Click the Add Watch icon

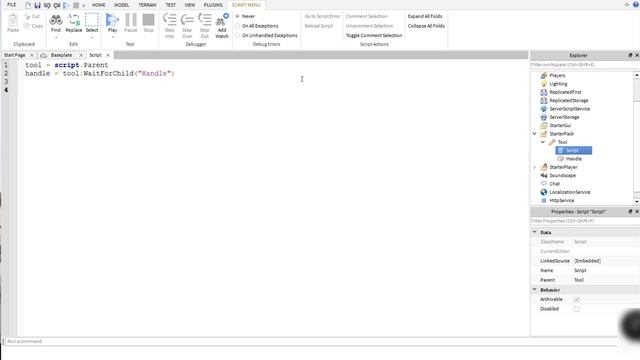click(x=222, y=20)
